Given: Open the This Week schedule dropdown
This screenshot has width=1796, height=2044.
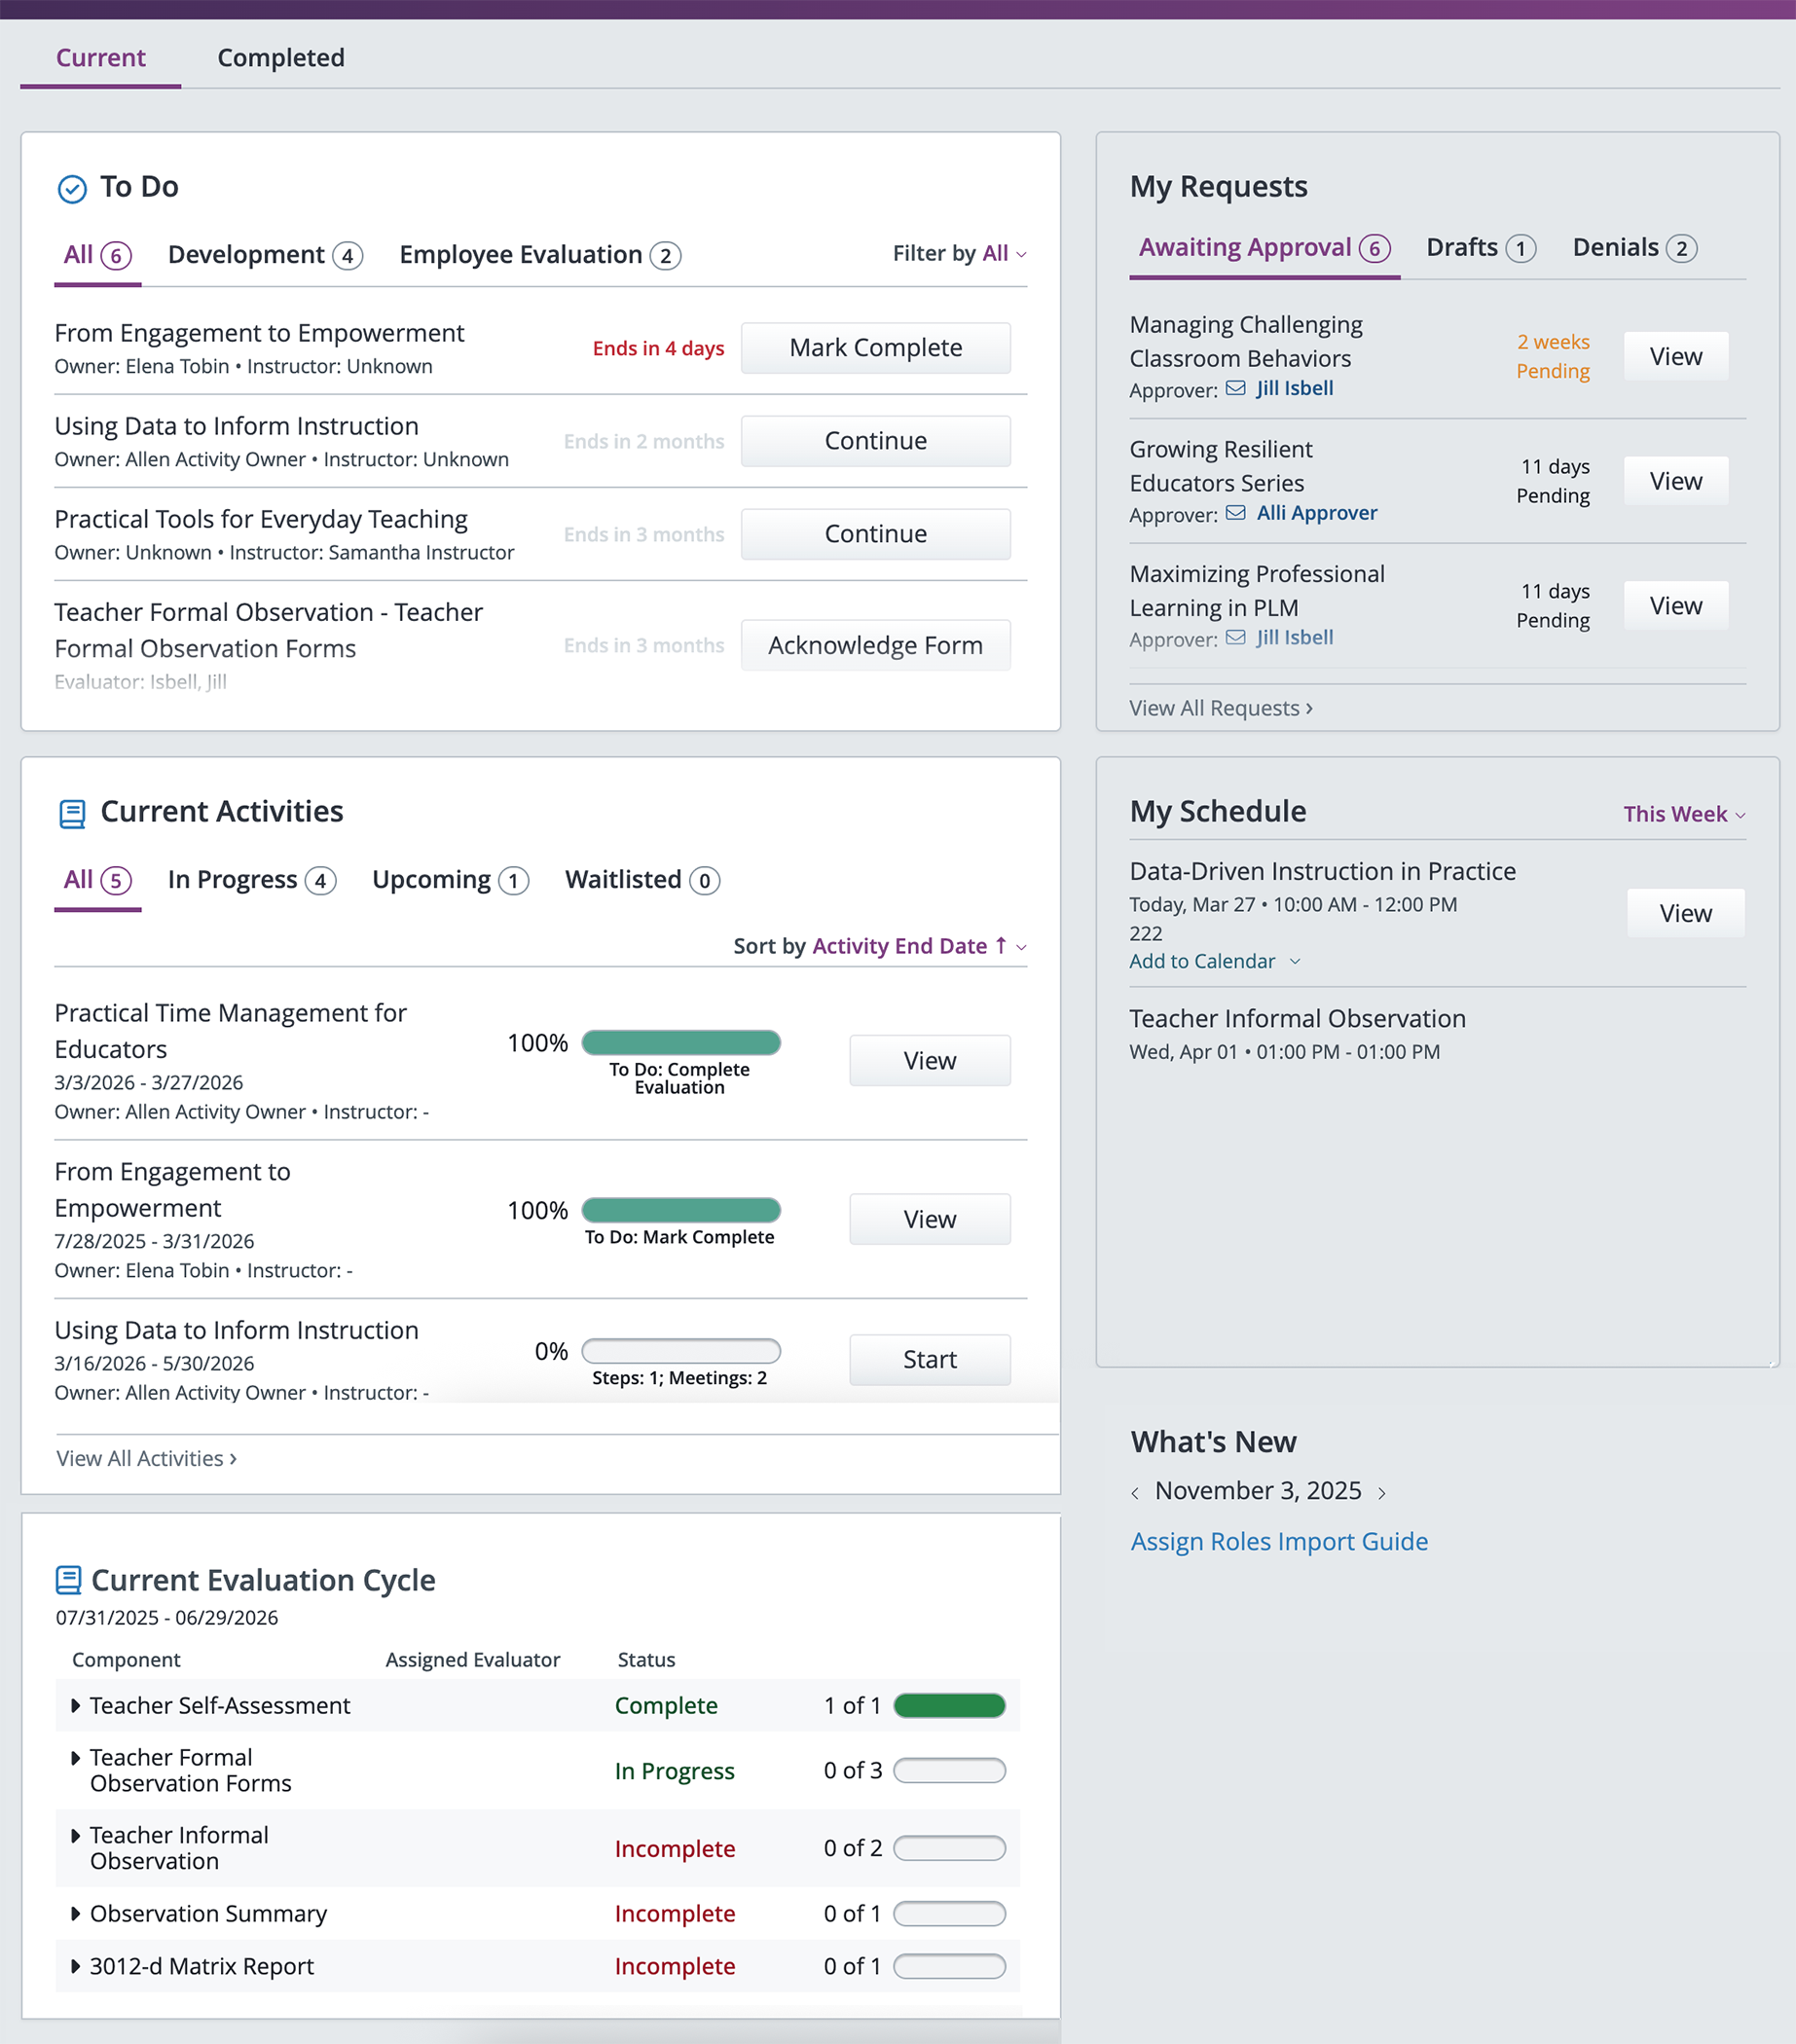Looking at the screenshot, I should pos(1684,814).
